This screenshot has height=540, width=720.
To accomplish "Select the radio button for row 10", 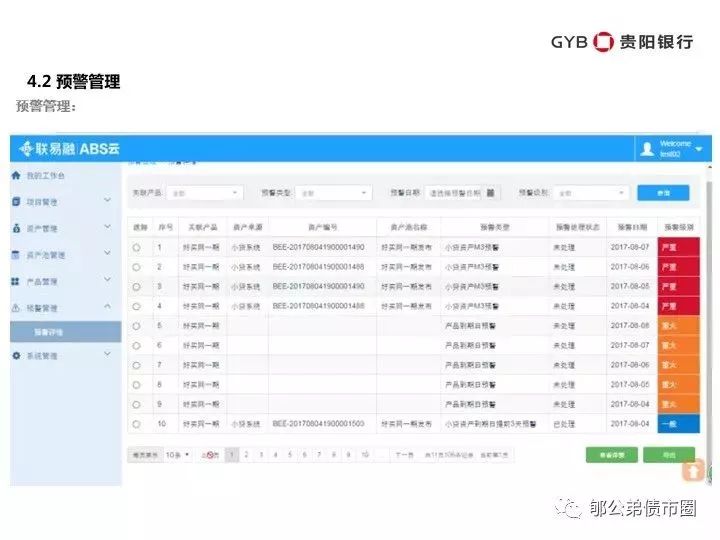I will 136,424.
